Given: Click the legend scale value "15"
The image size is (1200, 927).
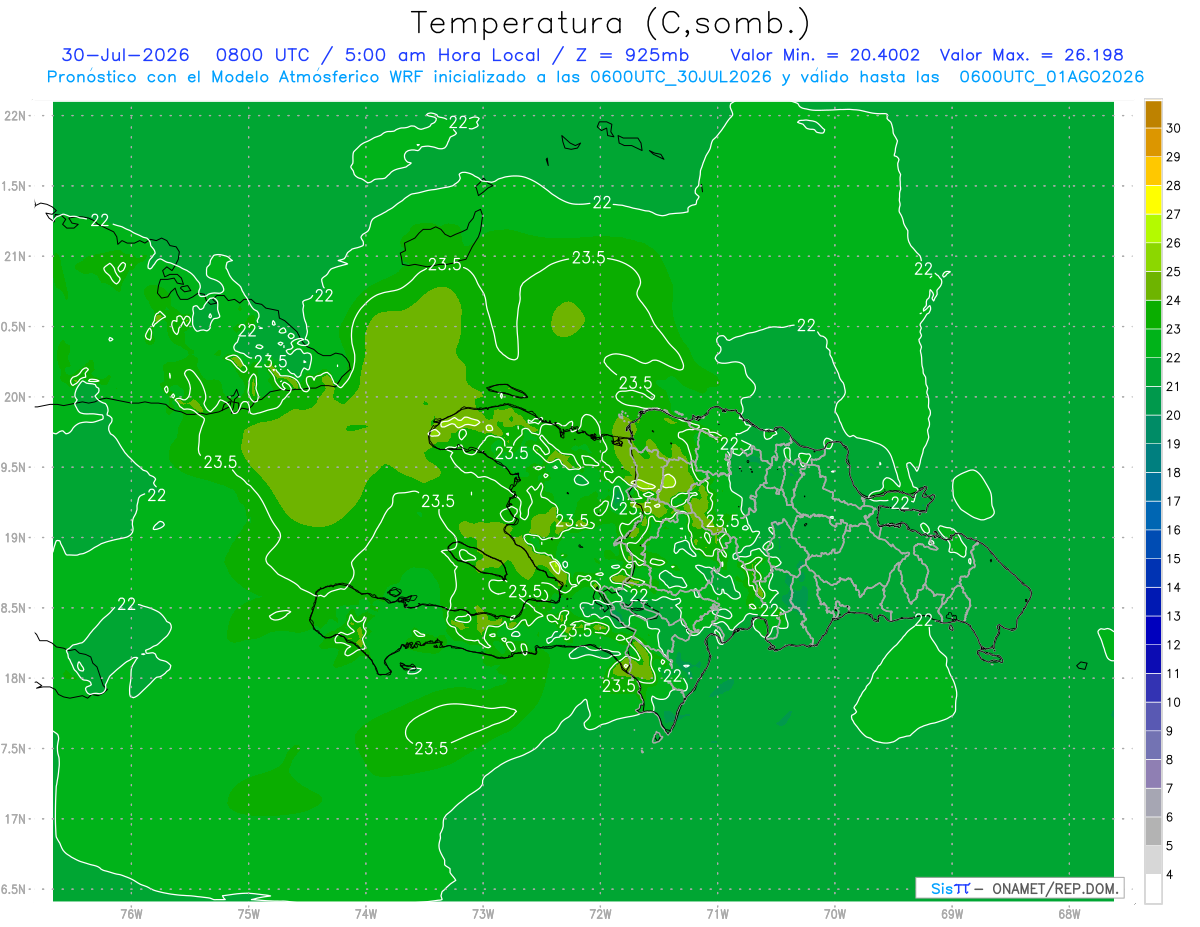Looking at the screenshot, I should tap(1174, 559).
